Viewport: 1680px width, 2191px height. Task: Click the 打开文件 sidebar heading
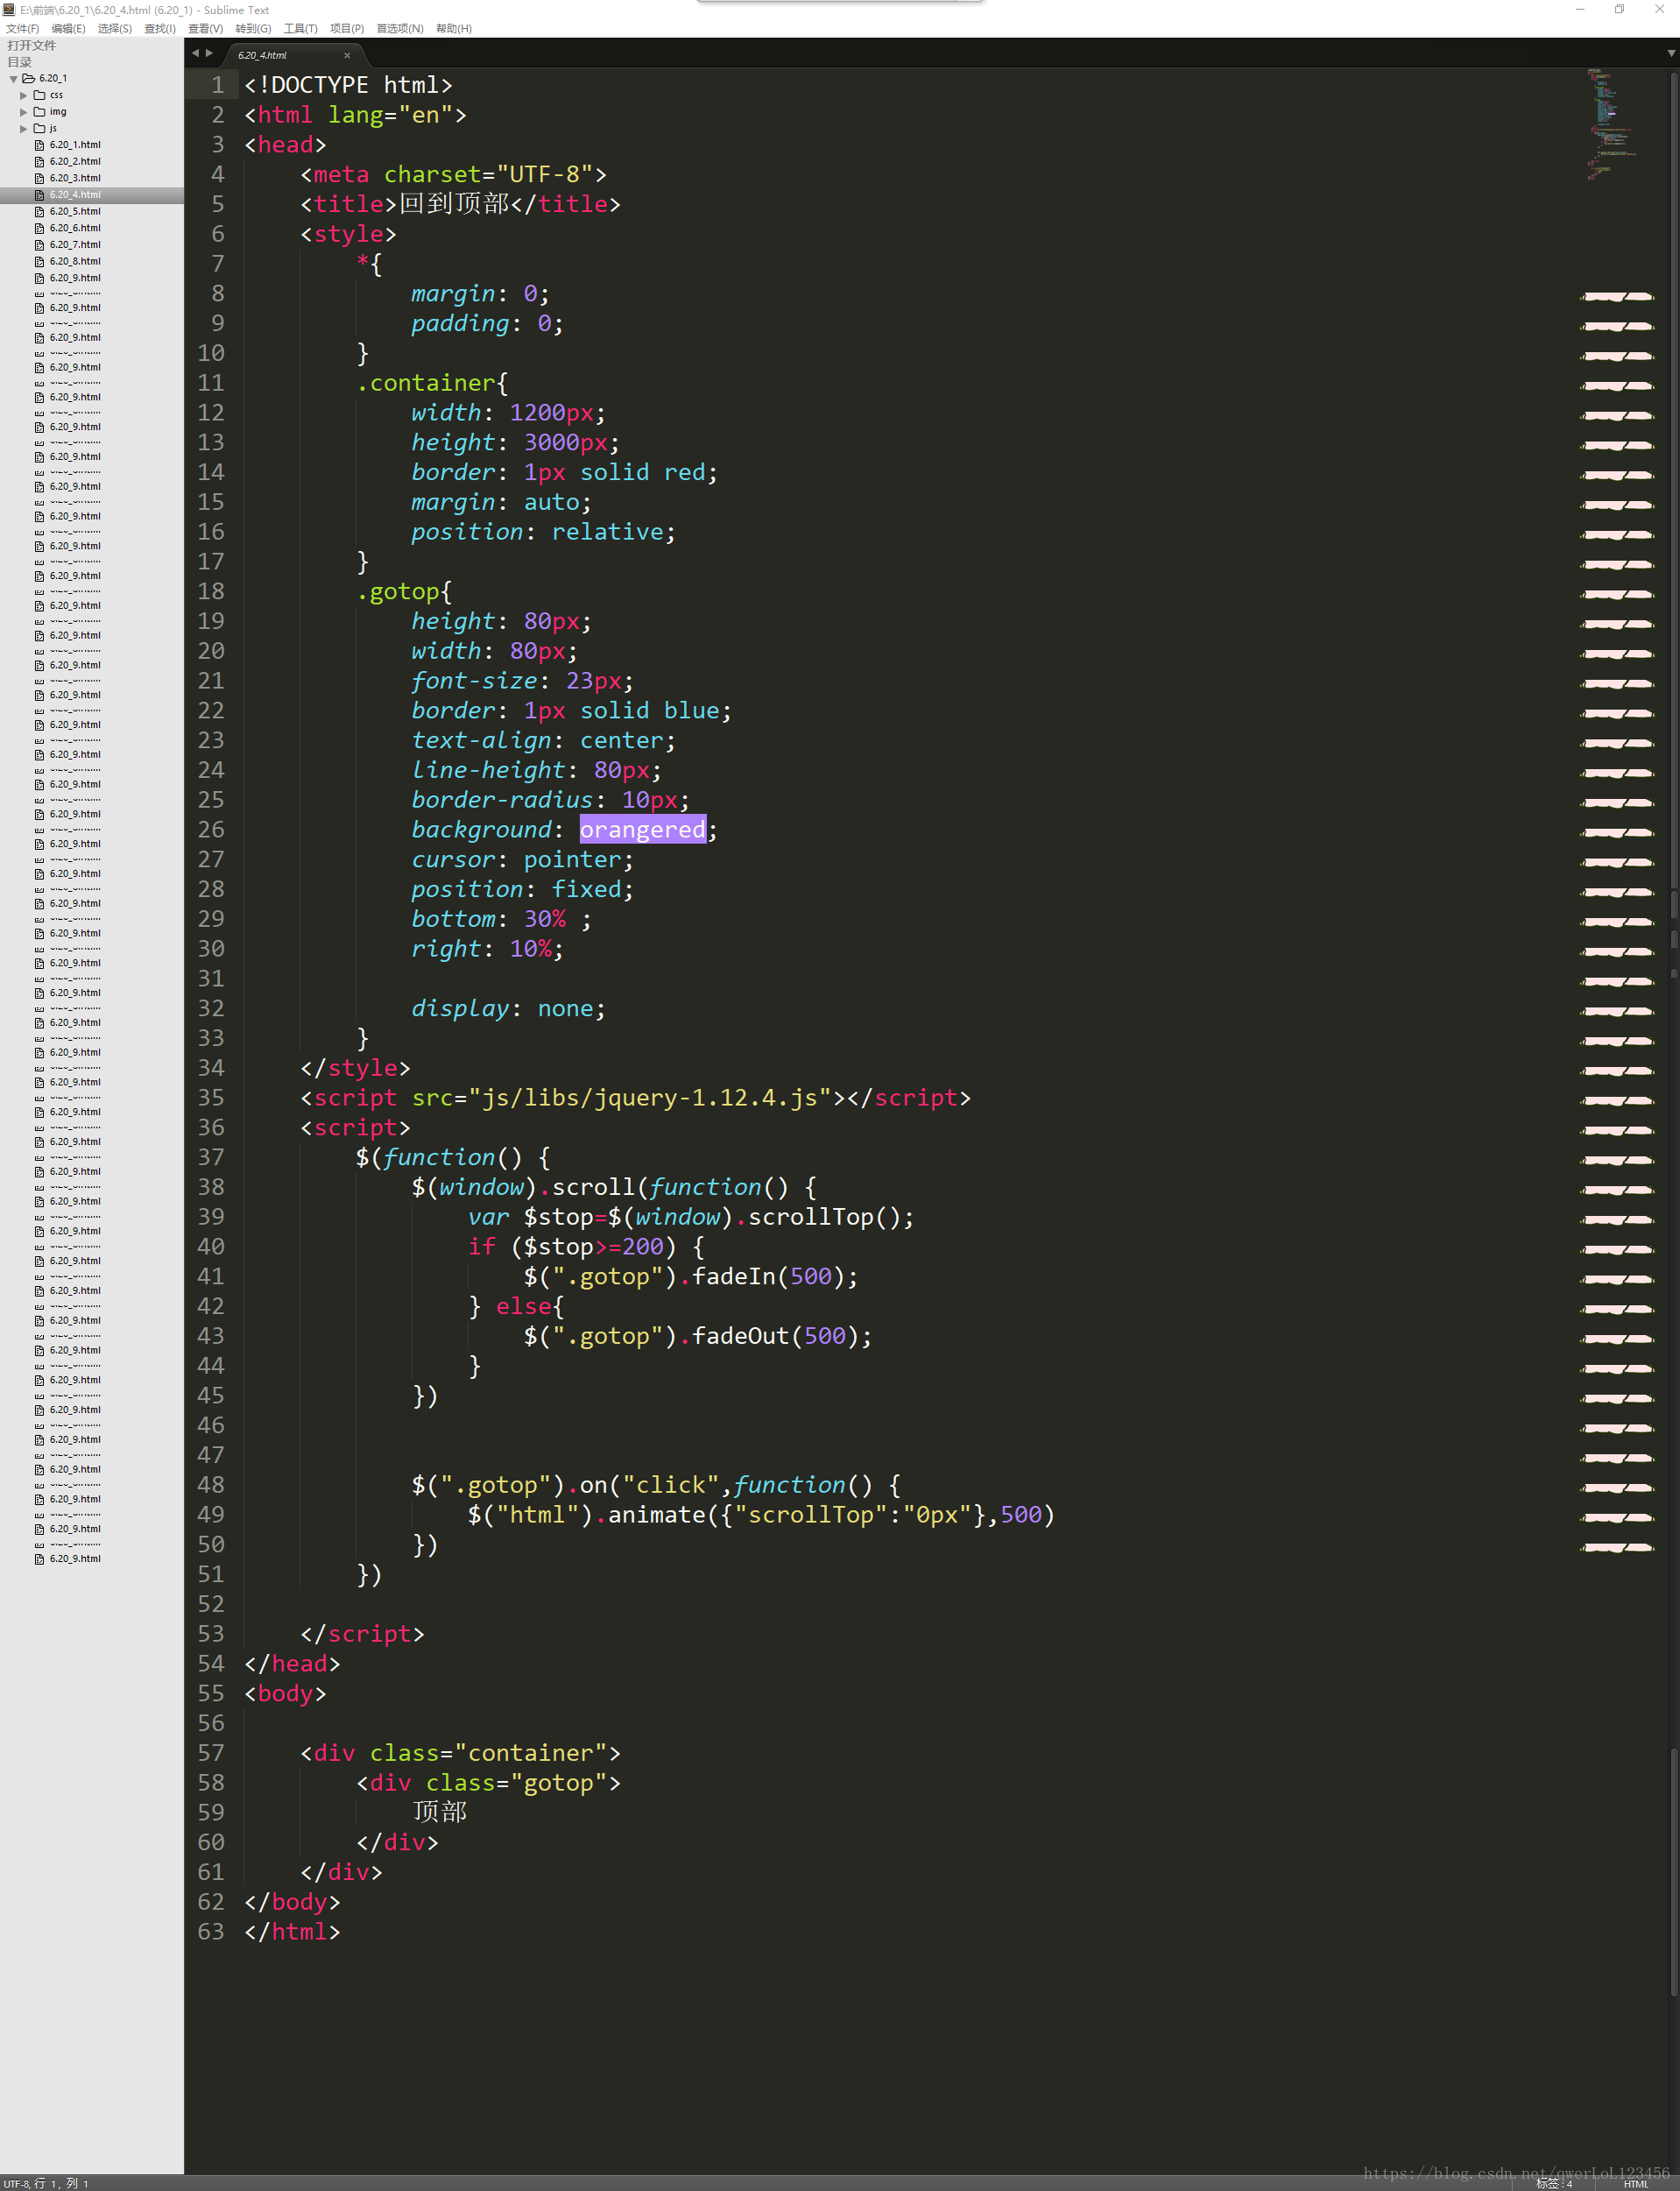point(32,45)
